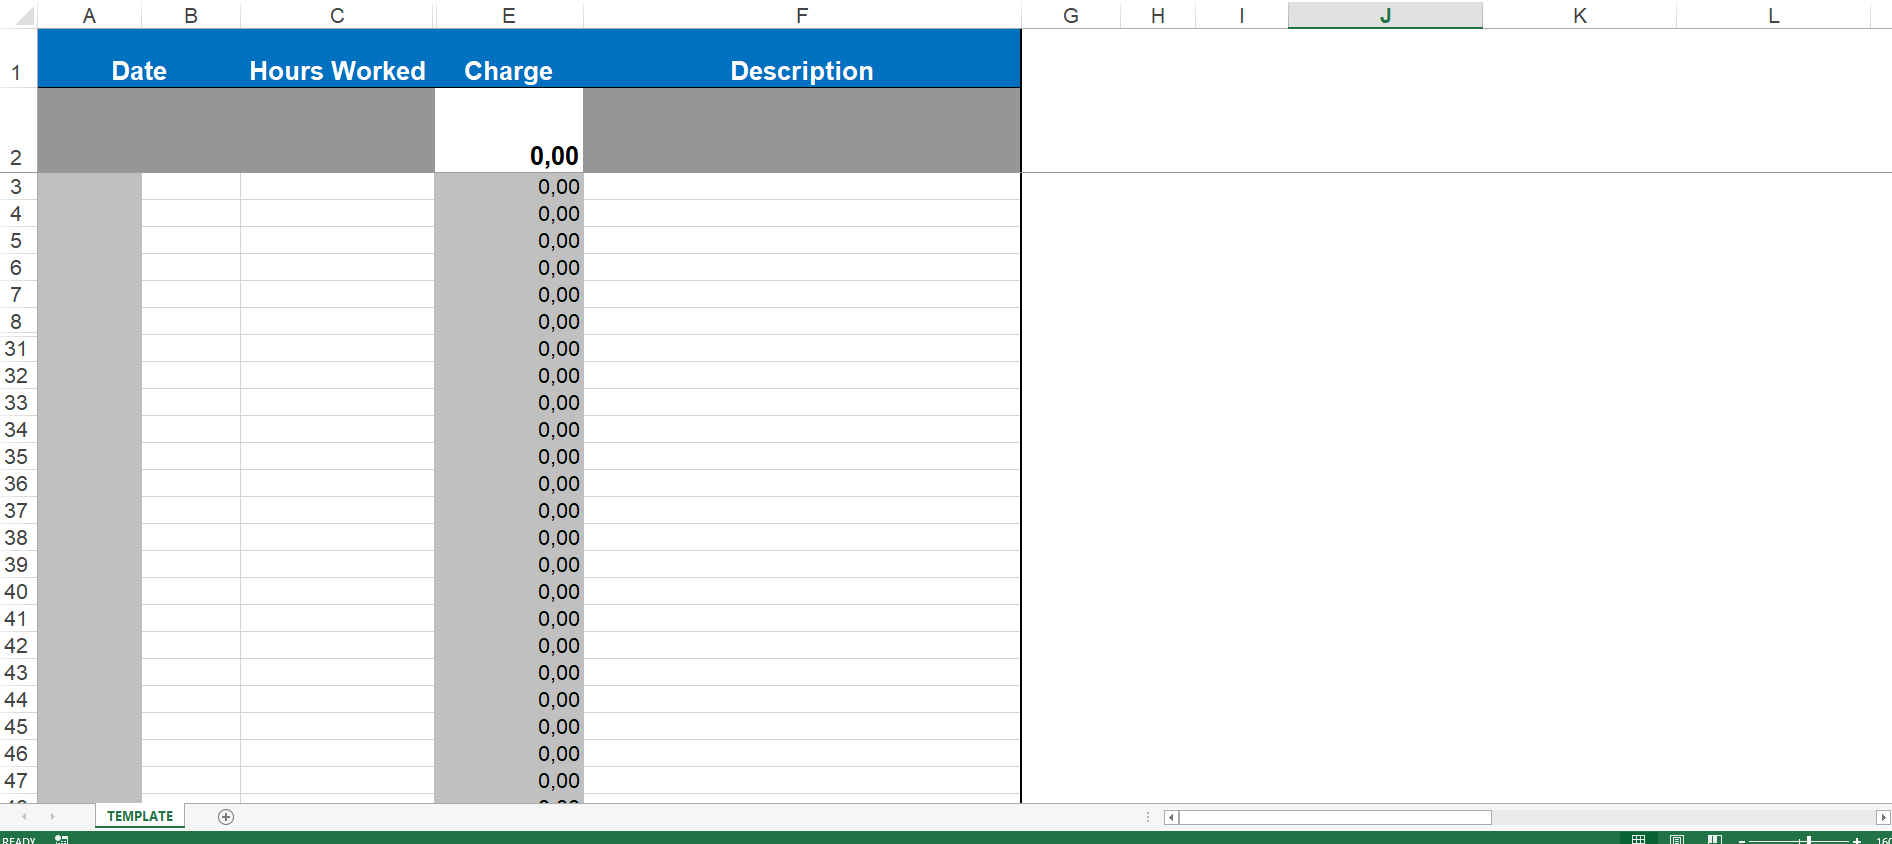This screenshot has height=844, width=1892.
Task: Click the zoom in plus icon
Action: point(1857,840)
